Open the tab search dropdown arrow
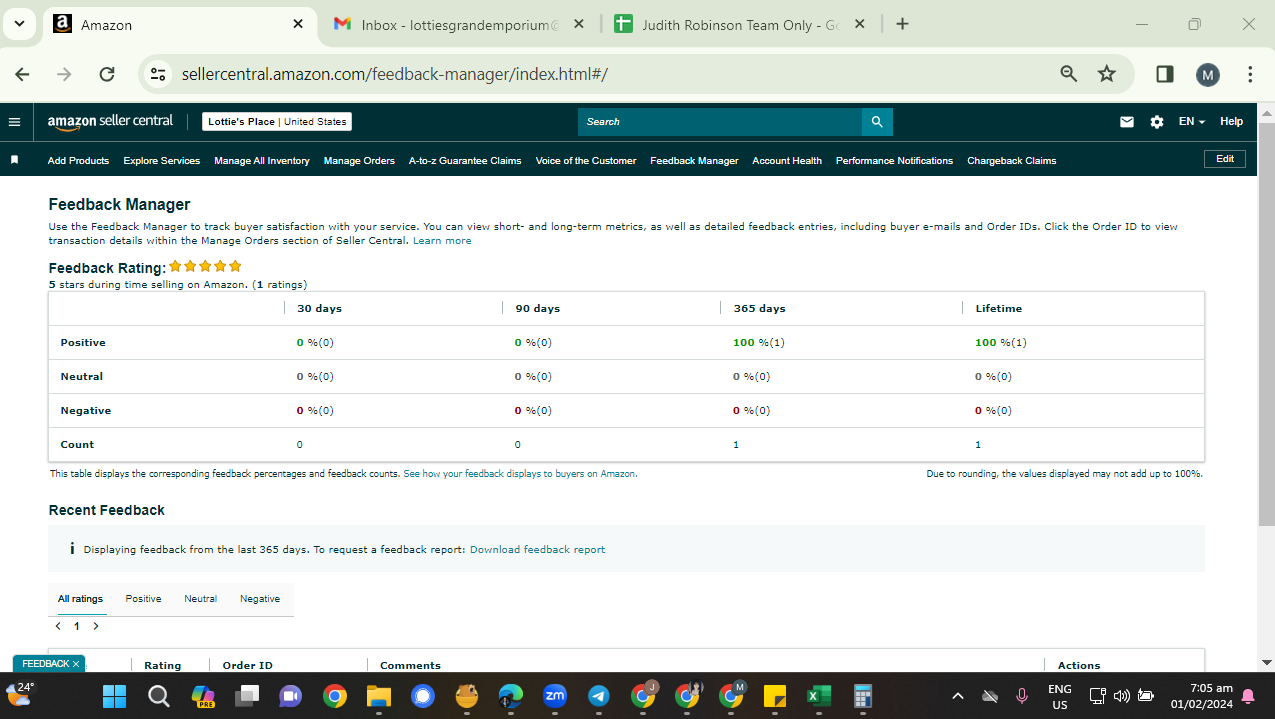The image size is (1275, 719). (x=19, y=24)
